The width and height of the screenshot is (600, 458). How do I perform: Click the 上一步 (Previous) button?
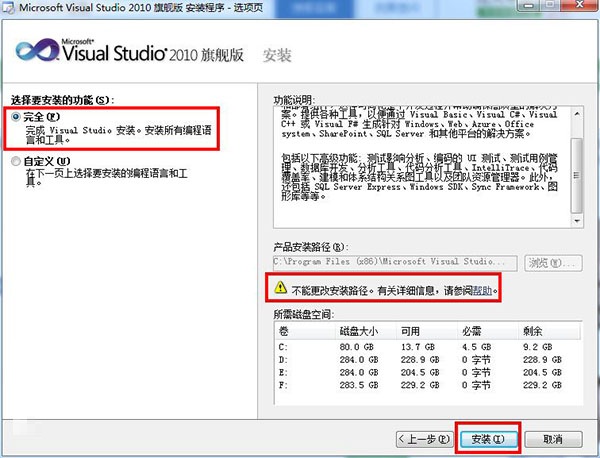click(424, 439)
